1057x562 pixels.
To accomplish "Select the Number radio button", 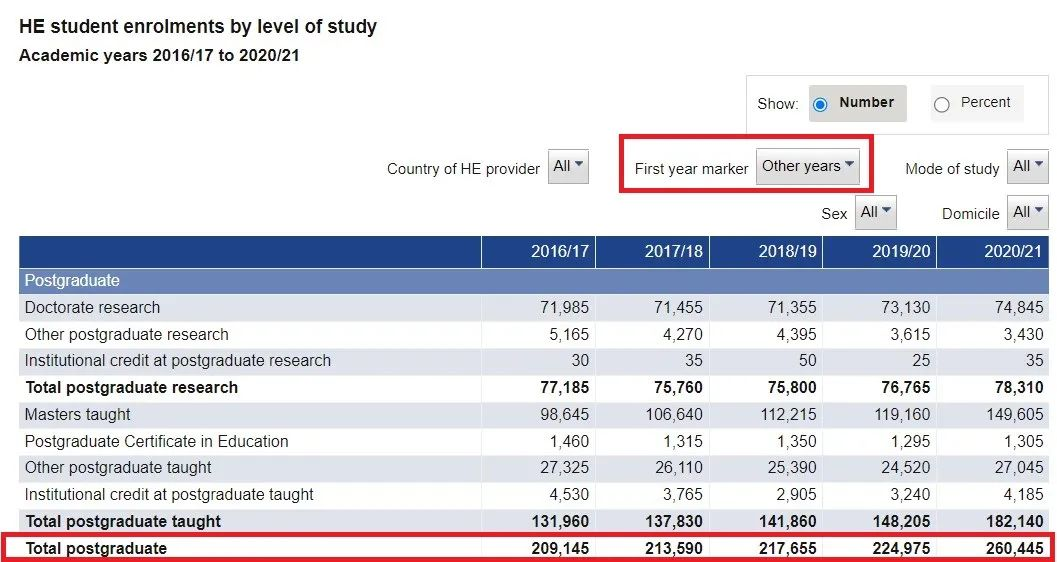I will 821,104.
